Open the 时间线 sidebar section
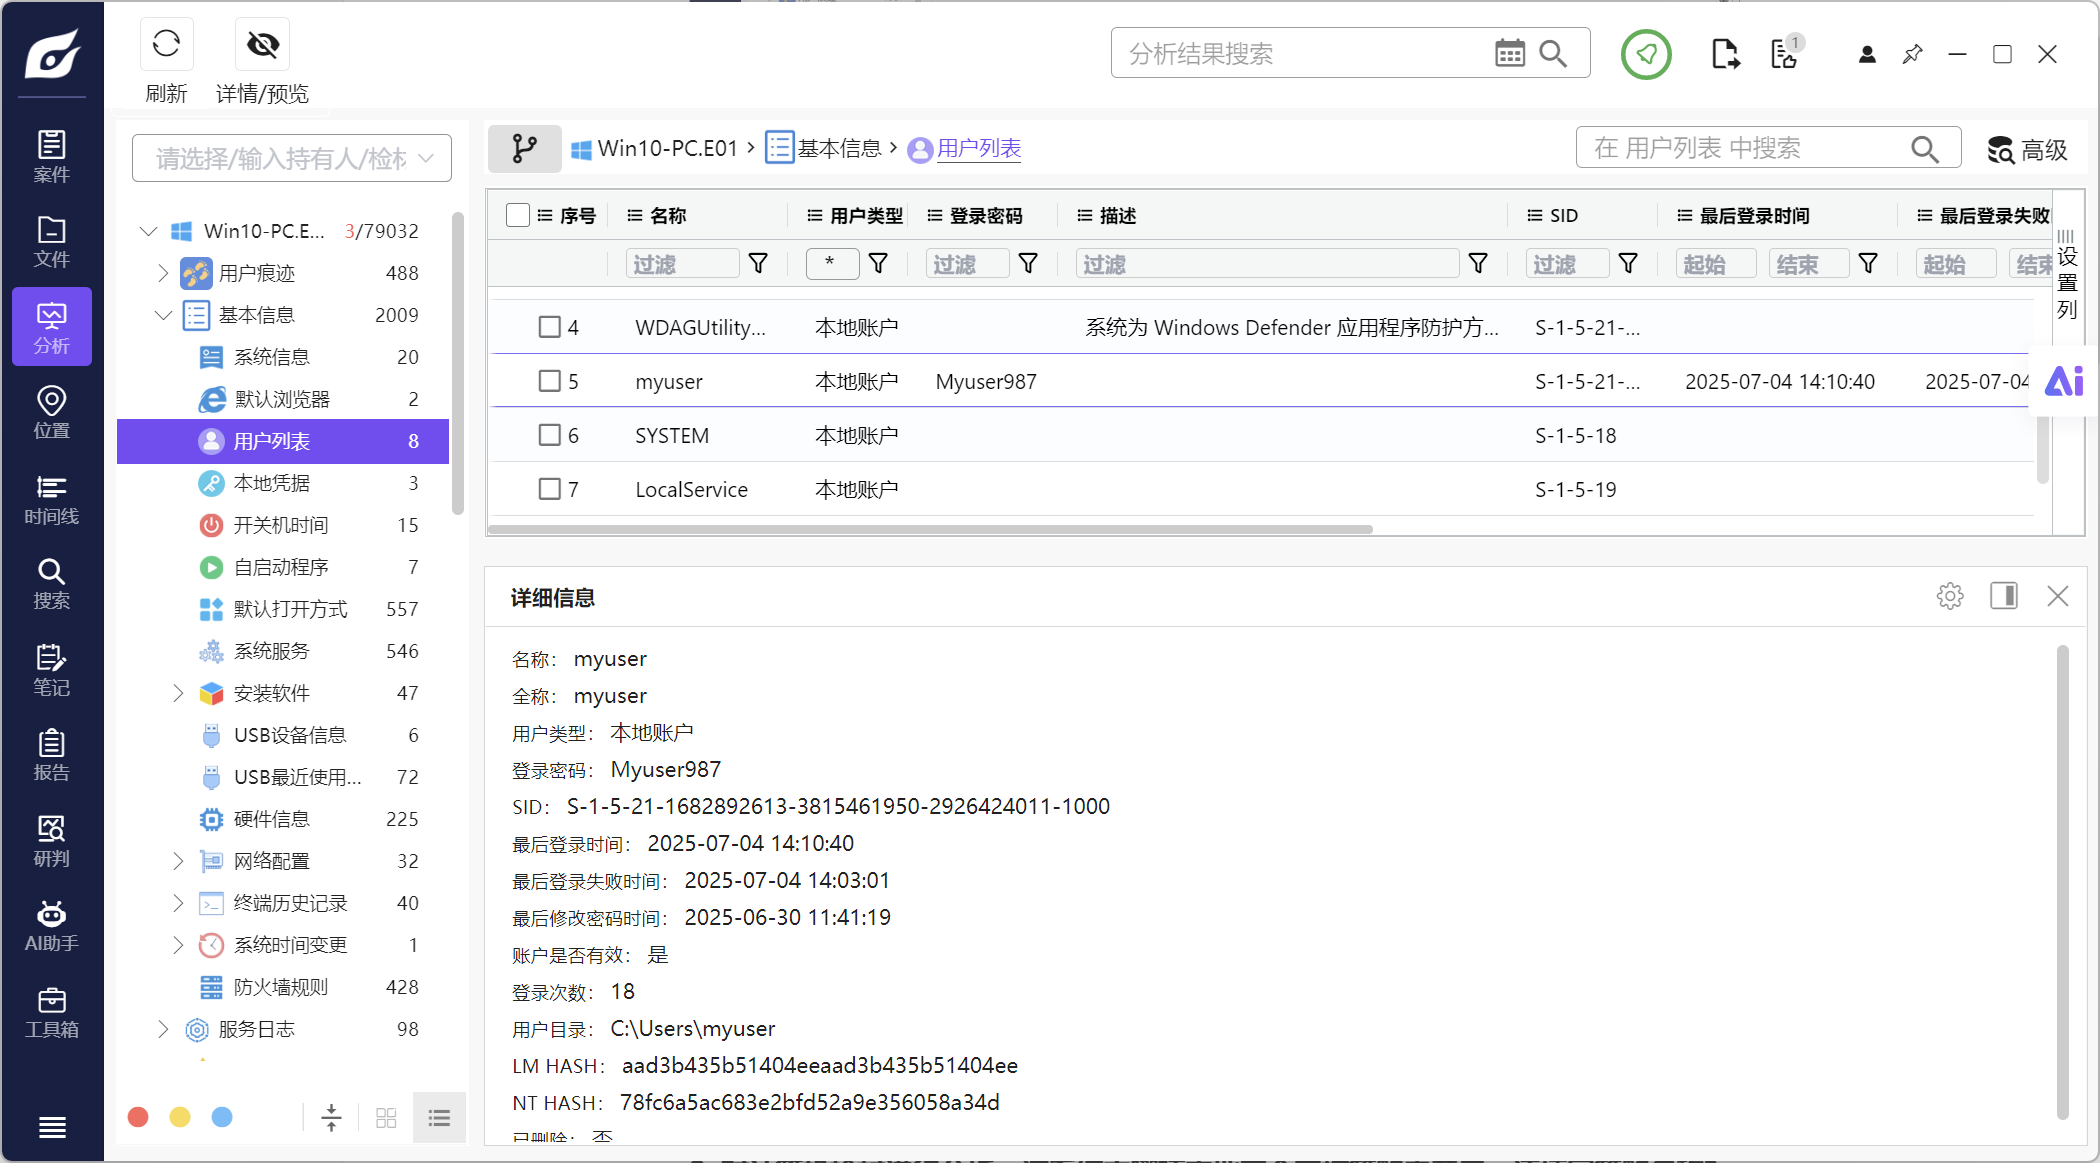 tap(52, 498)
